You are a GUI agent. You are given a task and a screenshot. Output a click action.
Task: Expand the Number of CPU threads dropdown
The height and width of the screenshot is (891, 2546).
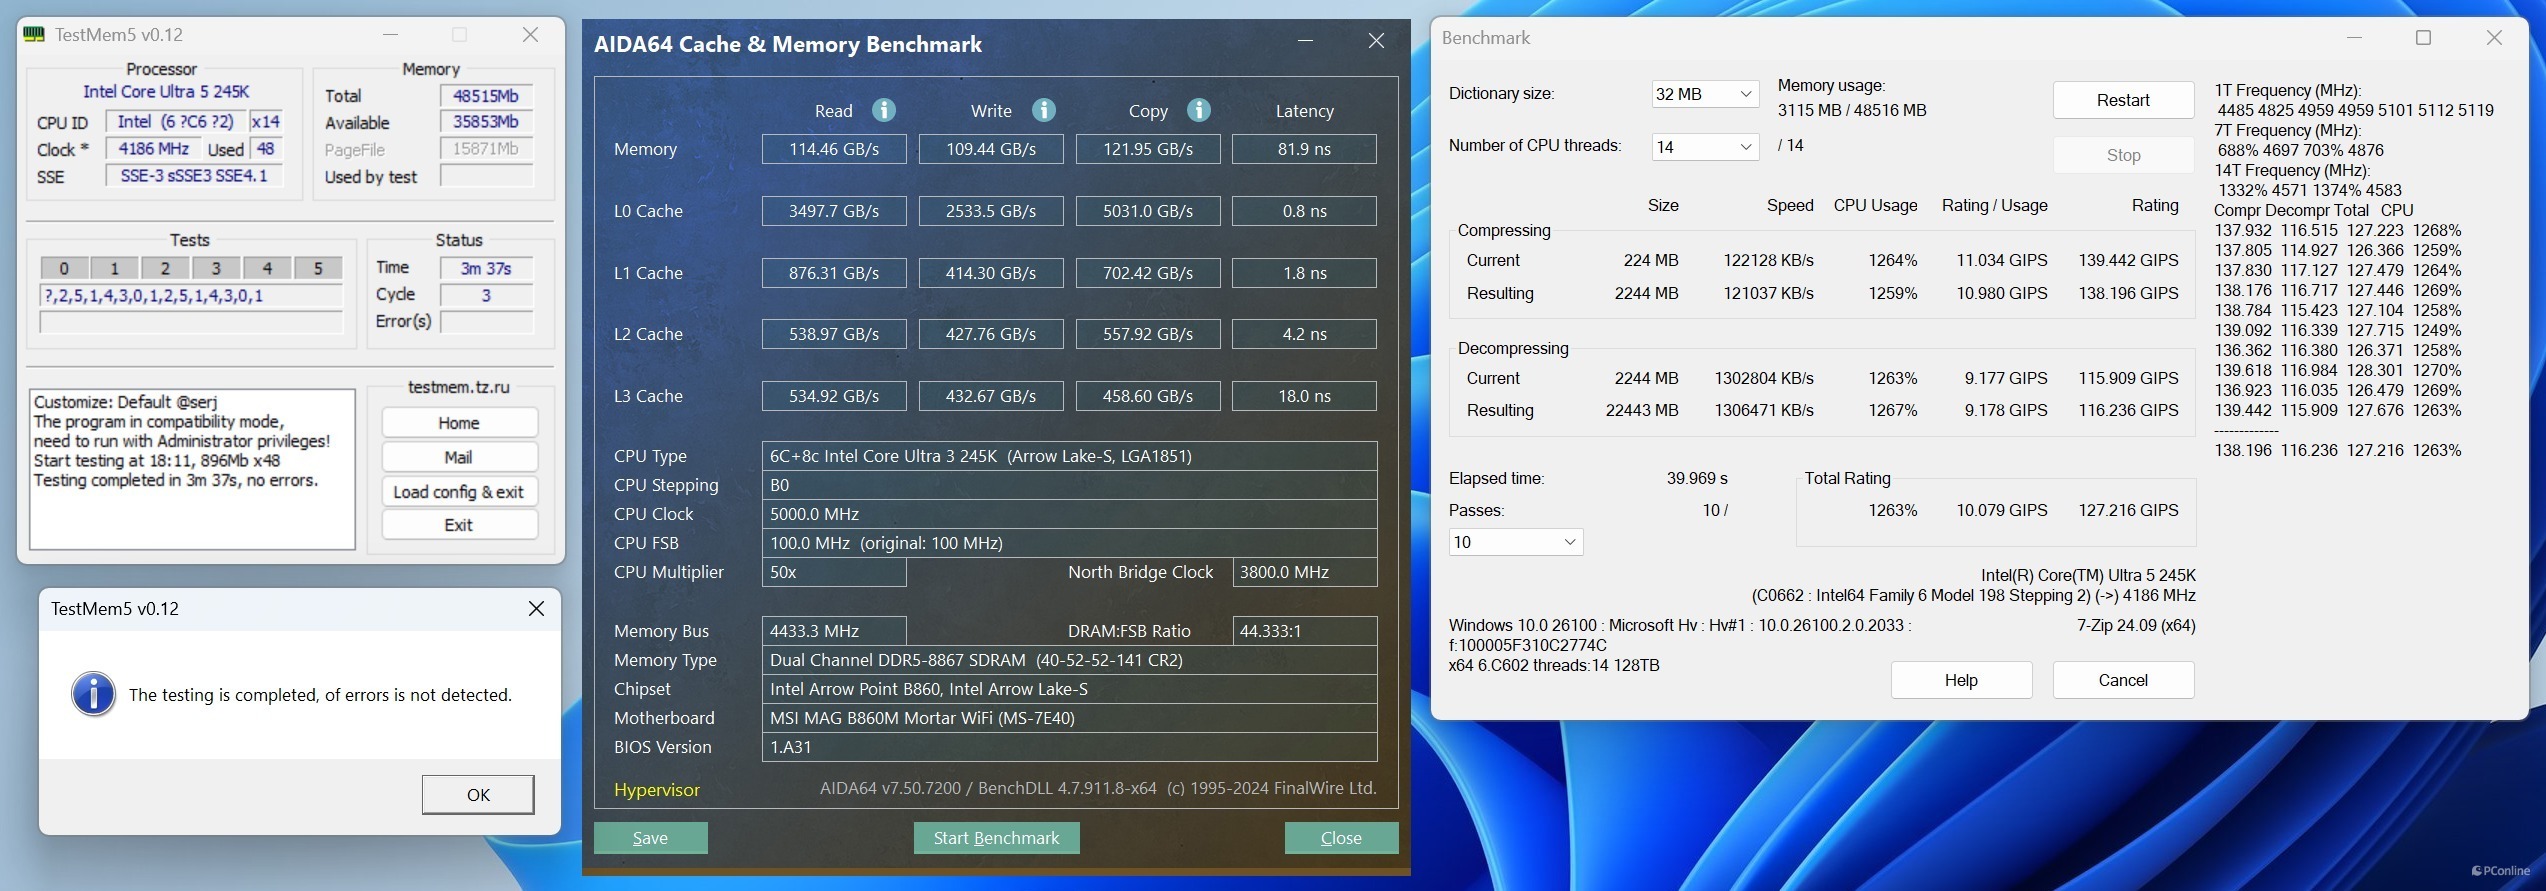[x=1705, y=147]
